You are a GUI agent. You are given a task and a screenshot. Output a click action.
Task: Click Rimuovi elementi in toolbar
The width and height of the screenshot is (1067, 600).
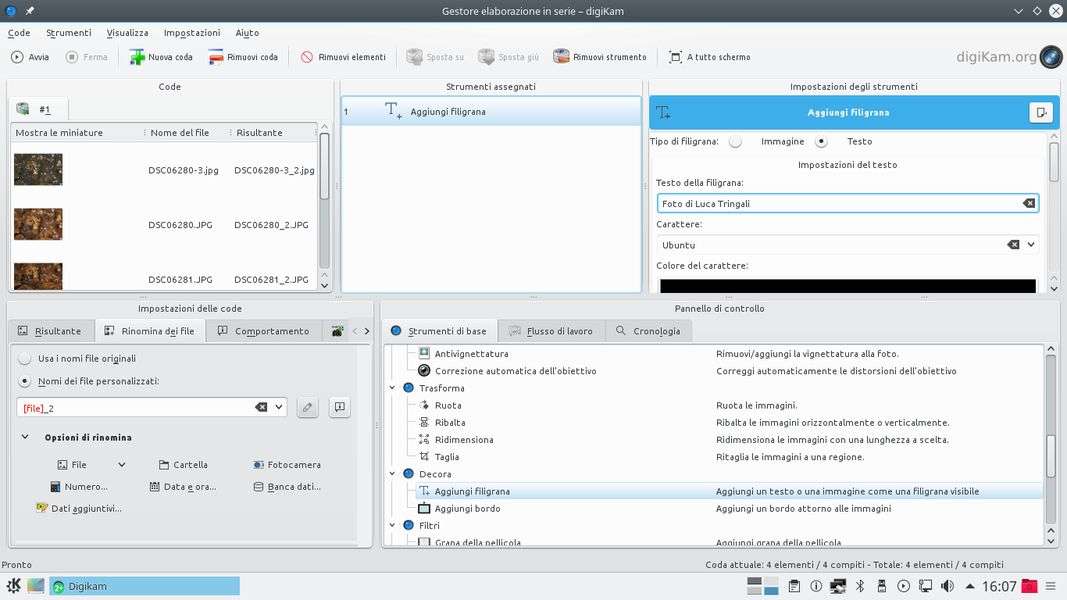[x=343, y=57]
